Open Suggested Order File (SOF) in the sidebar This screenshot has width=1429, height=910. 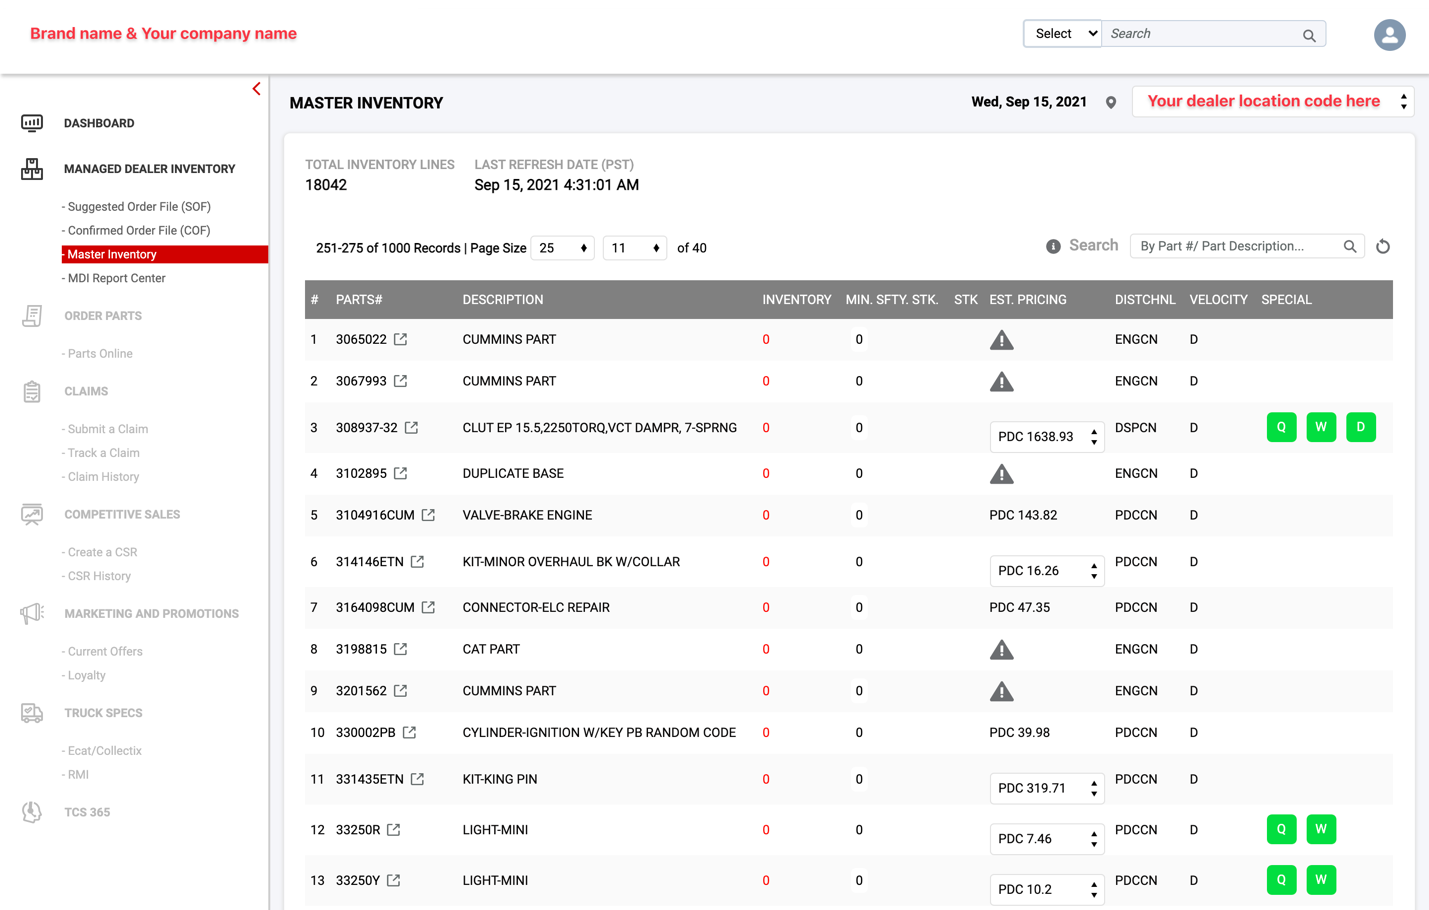click(137, 207)
